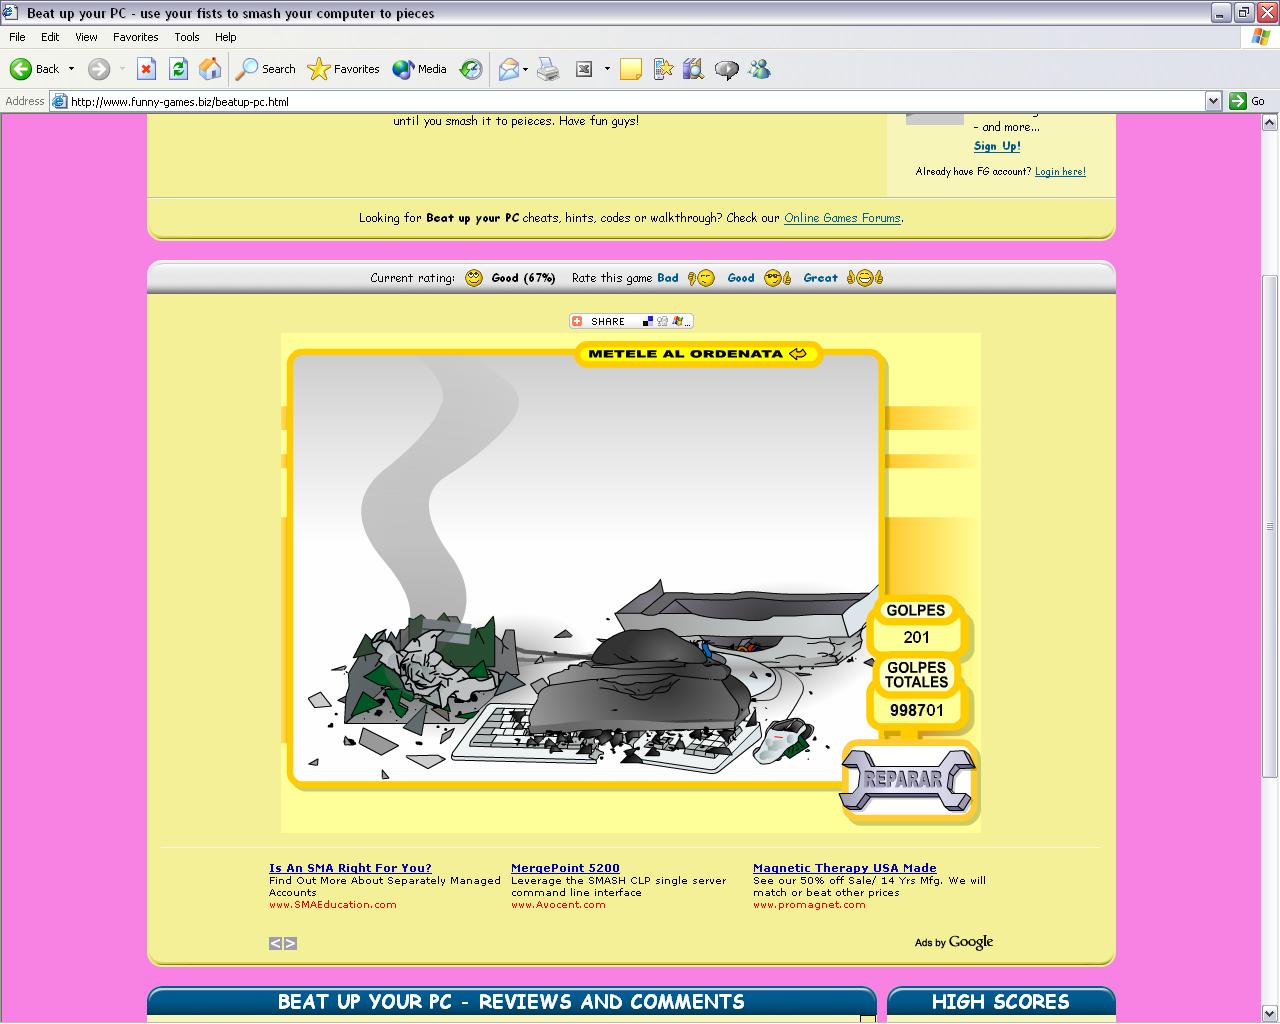Click the Mail envelope icon

pos(509,69)
